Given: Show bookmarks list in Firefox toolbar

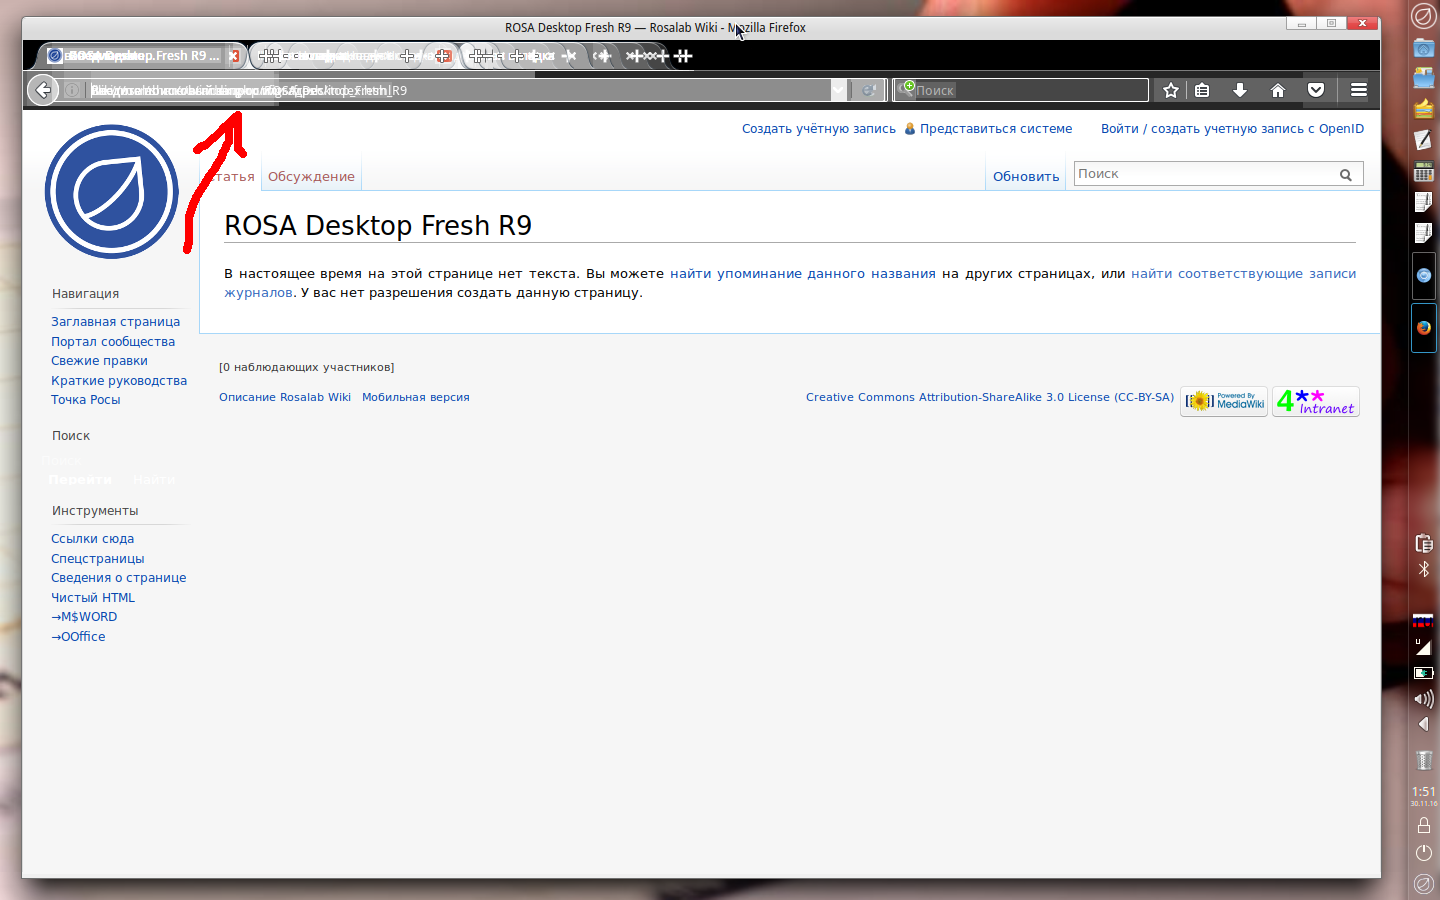Looking at the screenshot, I should pyautogui.click(x=1203, y=90).
